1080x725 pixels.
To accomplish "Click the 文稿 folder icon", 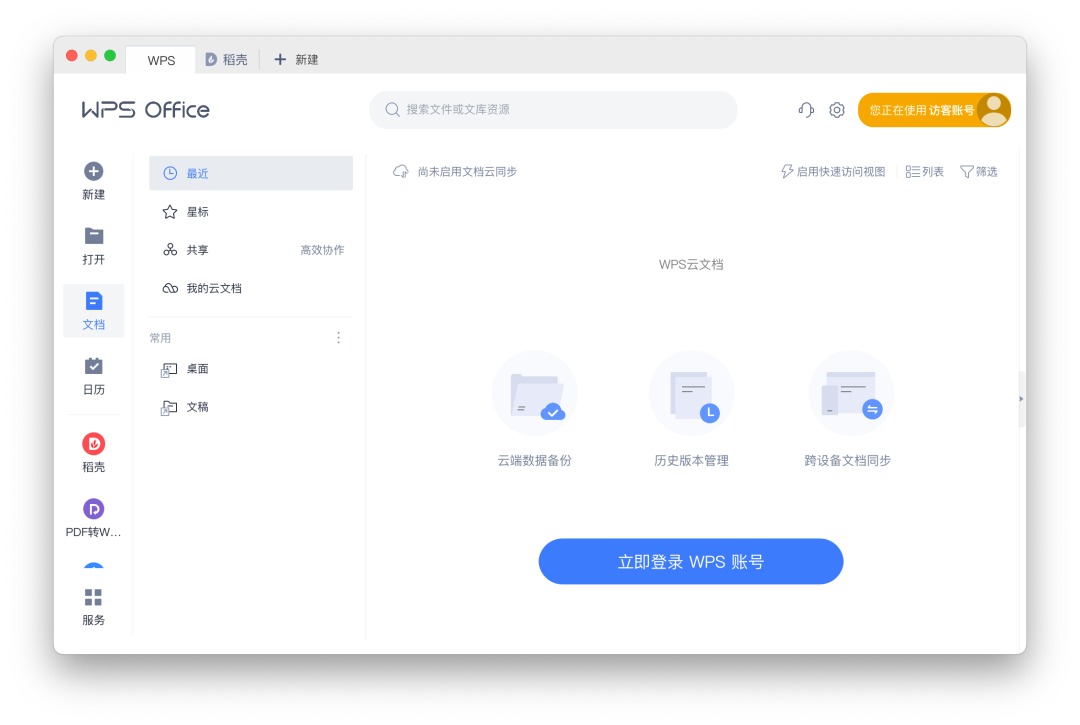I will 169,408.
